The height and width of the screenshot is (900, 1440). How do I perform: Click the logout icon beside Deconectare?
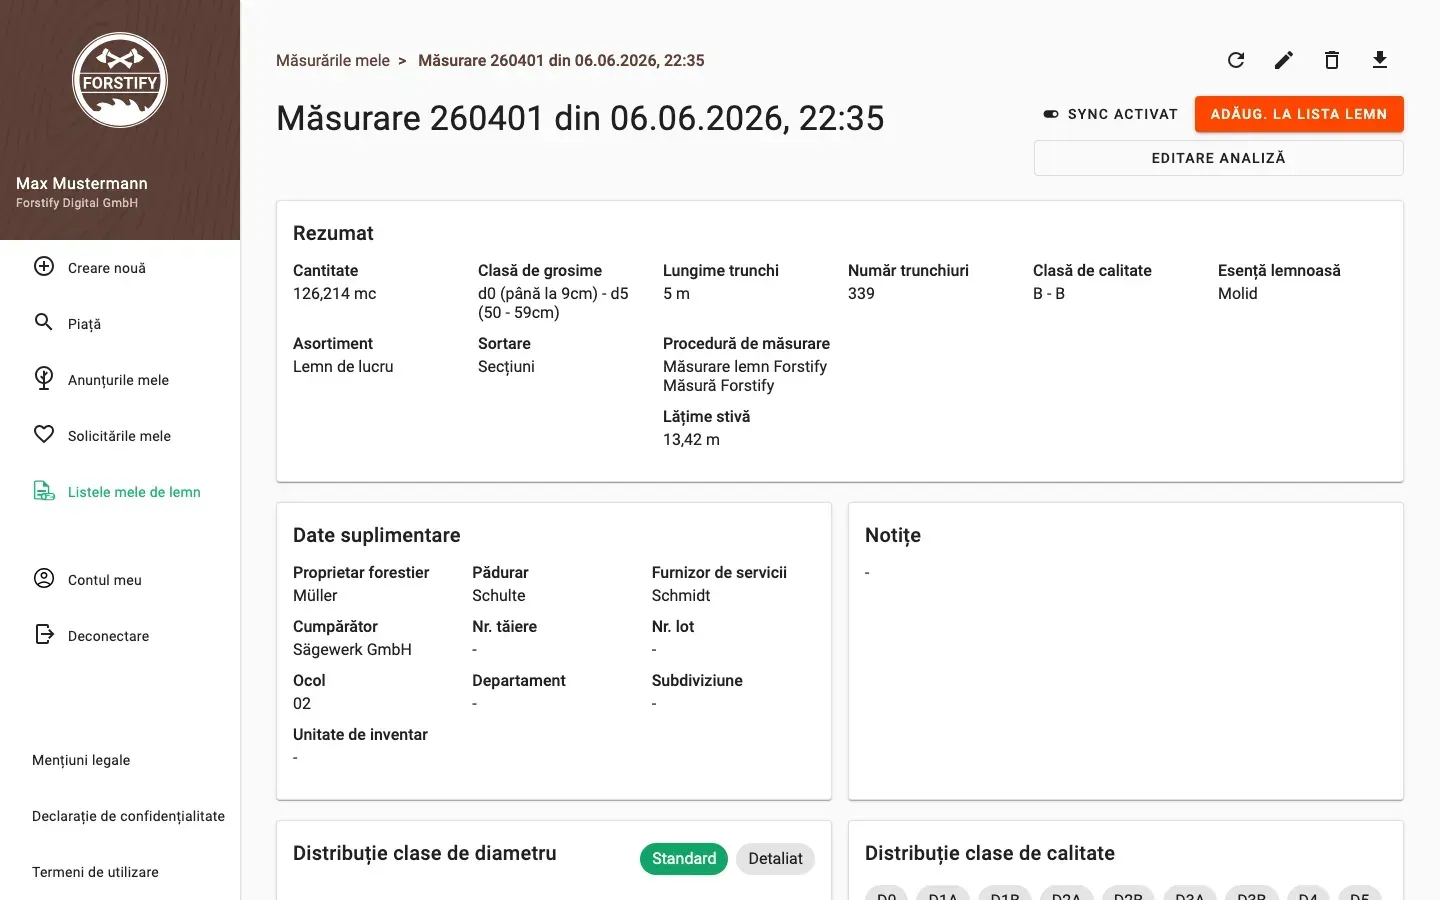(44, 634)
